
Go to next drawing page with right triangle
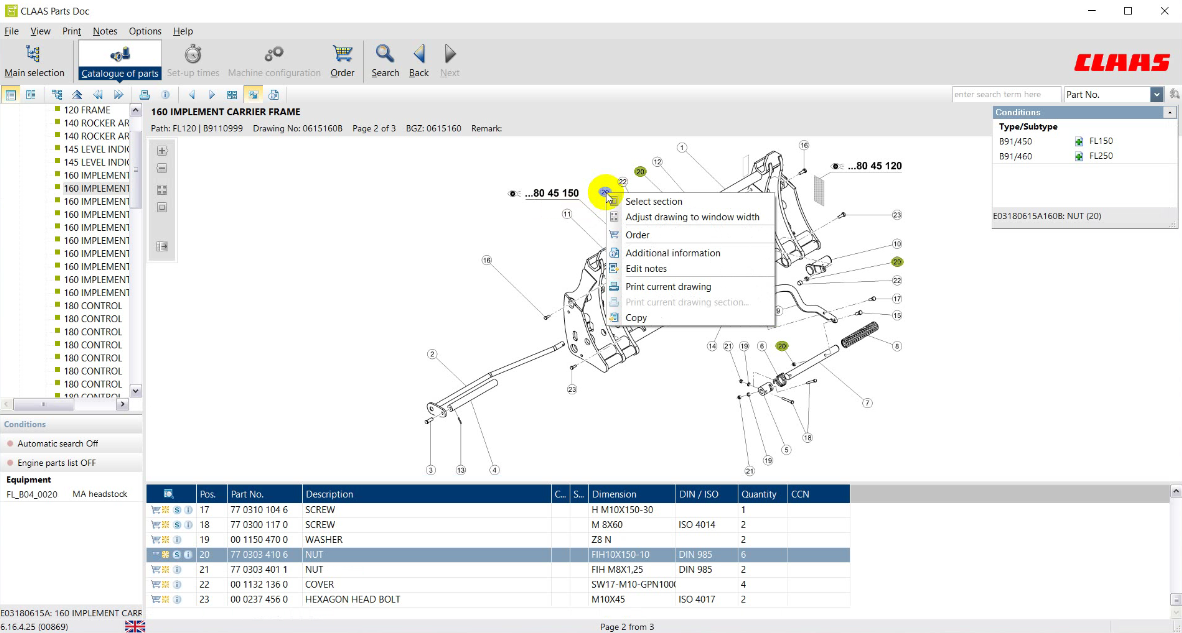coord(212,95)
